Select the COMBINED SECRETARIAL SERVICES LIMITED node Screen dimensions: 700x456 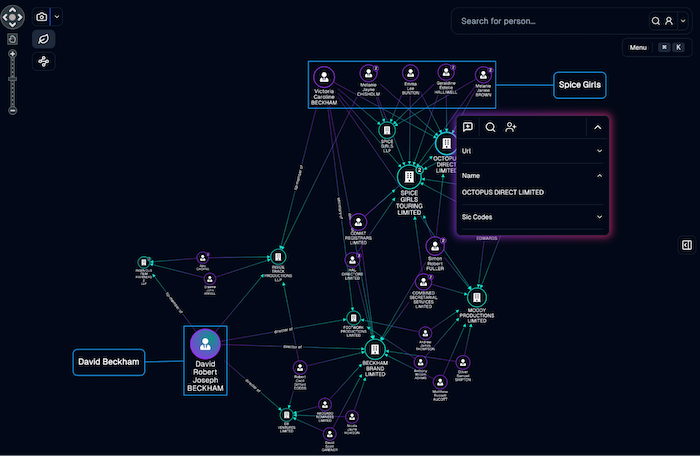coord(423,282)
